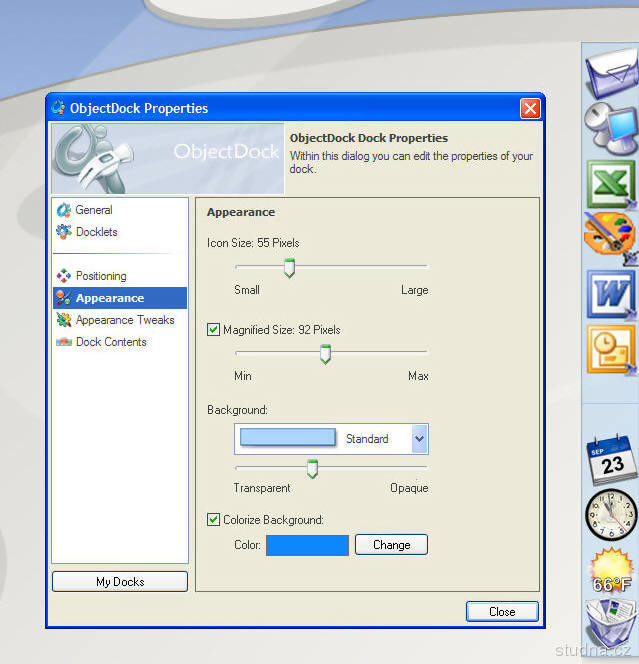
Task: Click the background transparency slider thumb
Action: point(313,469)
